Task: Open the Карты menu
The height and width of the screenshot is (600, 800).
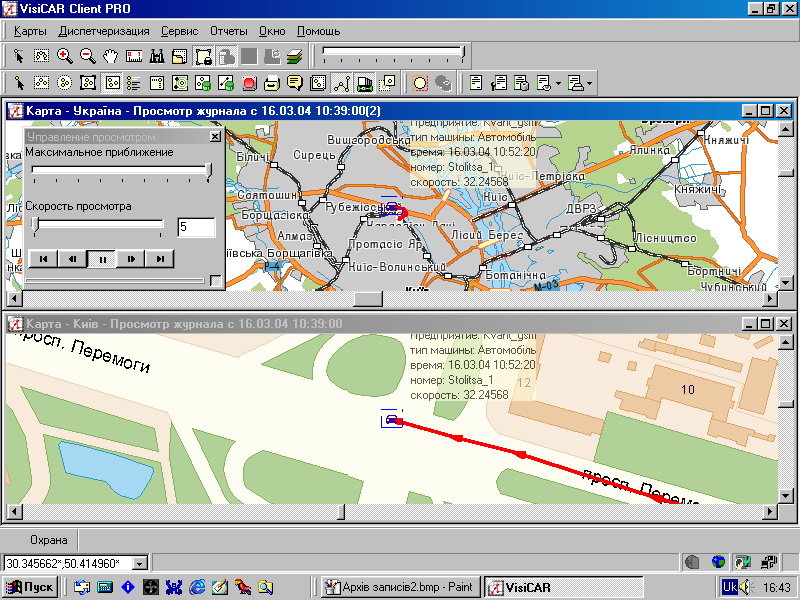Action: click(30, 31)
